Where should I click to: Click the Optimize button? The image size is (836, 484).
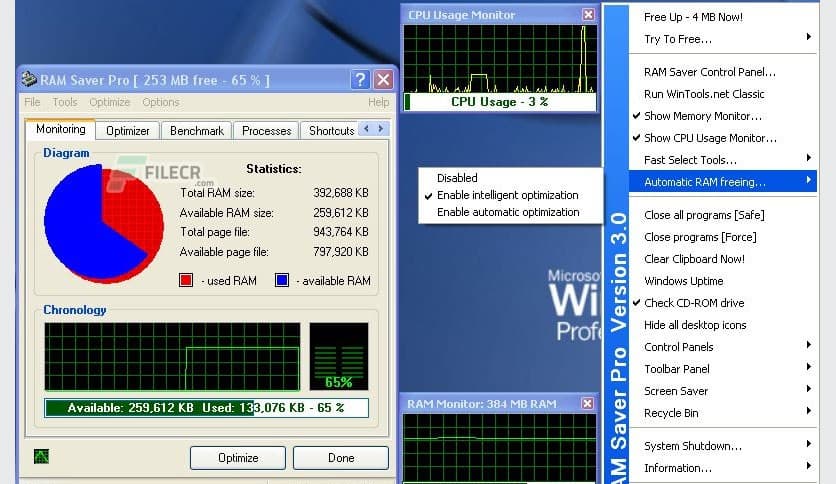[x=238, y=458]
